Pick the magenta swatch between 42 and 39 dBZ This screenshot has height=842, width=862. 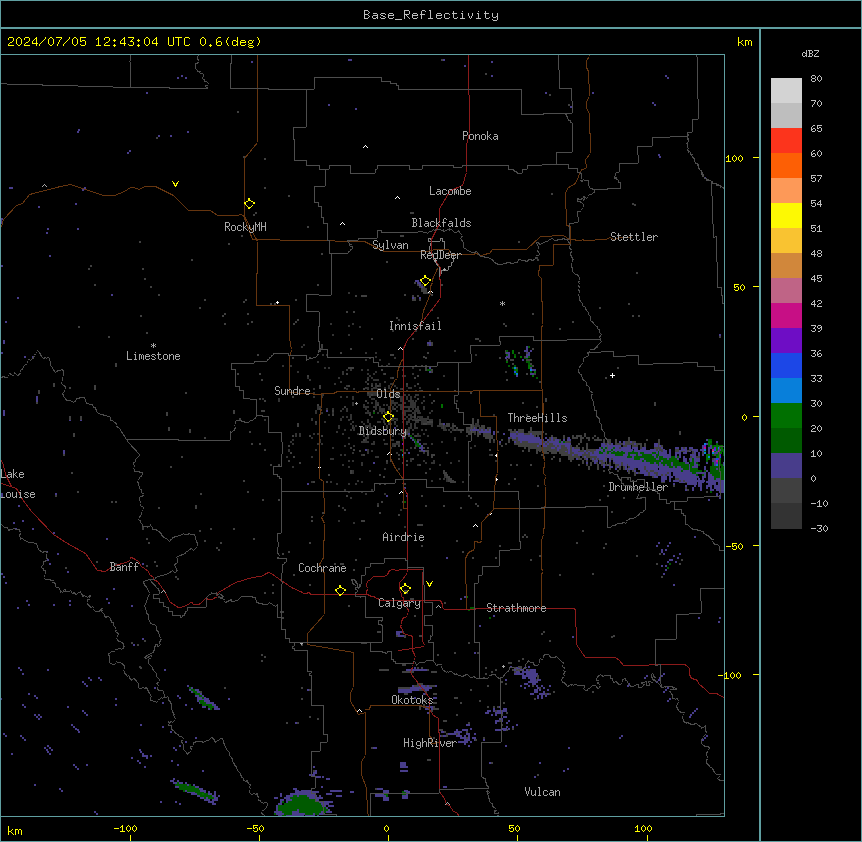tap(786, 315)
